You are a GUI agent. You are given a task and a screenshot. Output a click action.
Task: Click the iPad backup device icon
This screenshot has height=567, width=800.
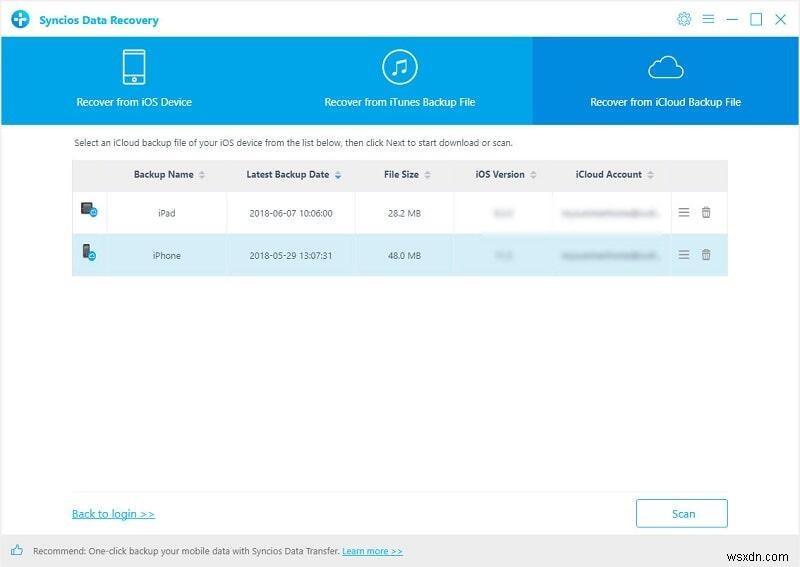tap(89, 210)
